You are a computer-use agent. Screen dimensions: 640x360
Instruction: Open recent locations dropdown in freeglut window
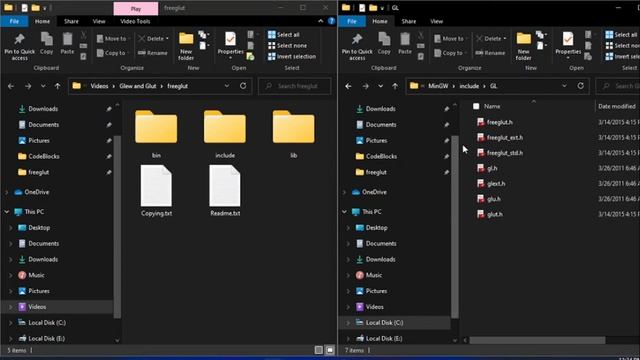43,86
